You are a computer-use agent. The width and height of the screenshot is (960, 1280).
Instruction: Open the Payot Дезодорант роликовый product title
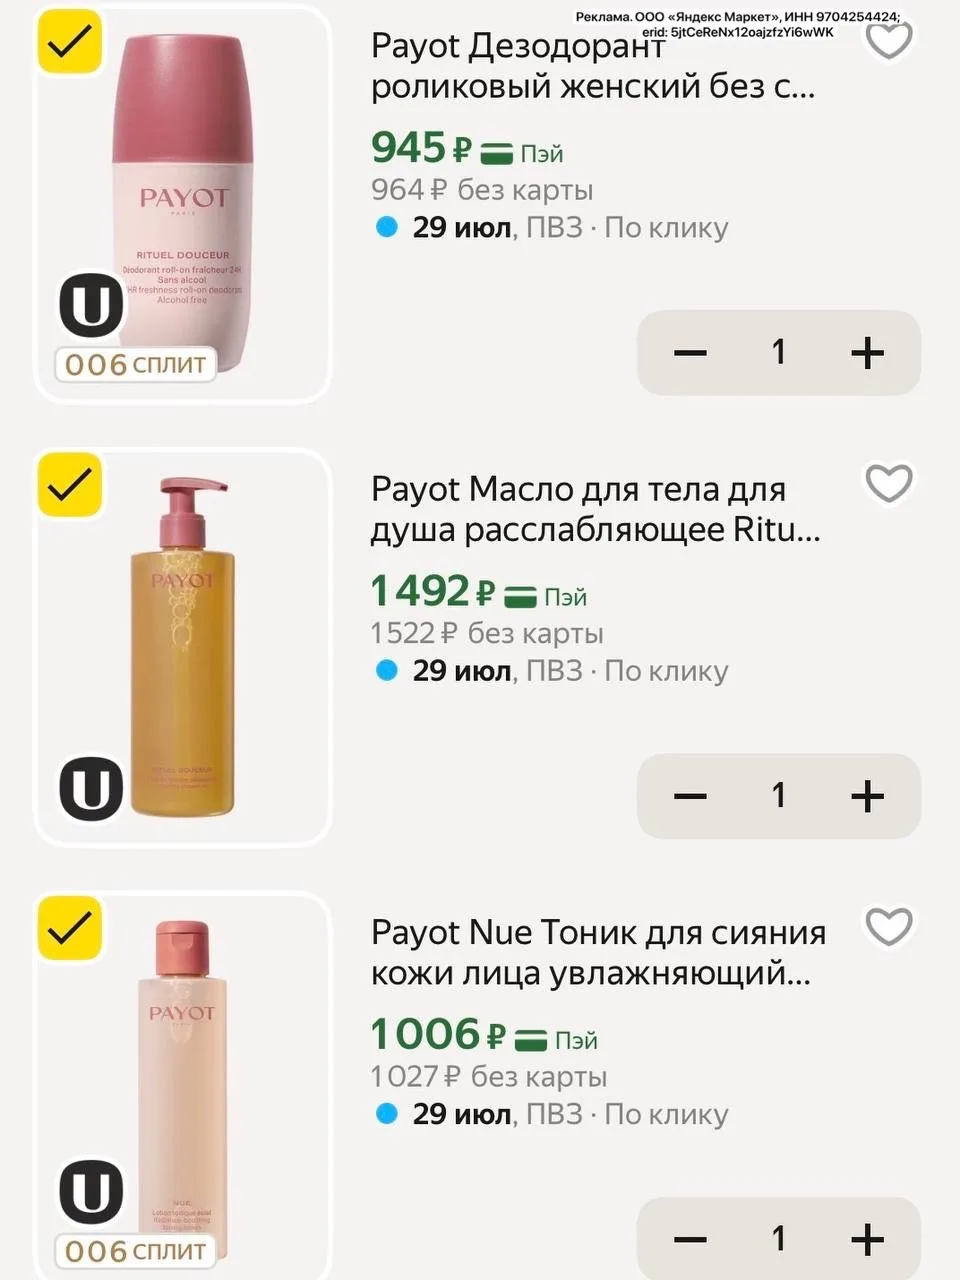pos(593,66)
